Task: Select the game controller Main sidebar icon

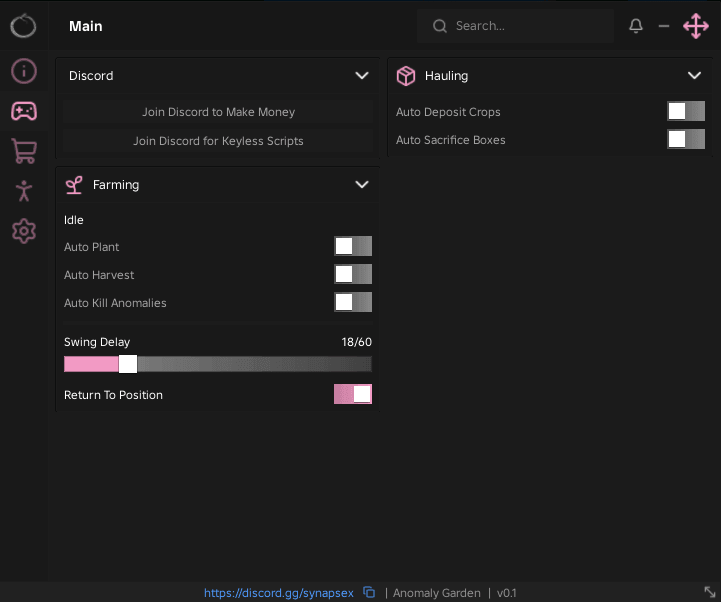Action: tap(24, 111)
